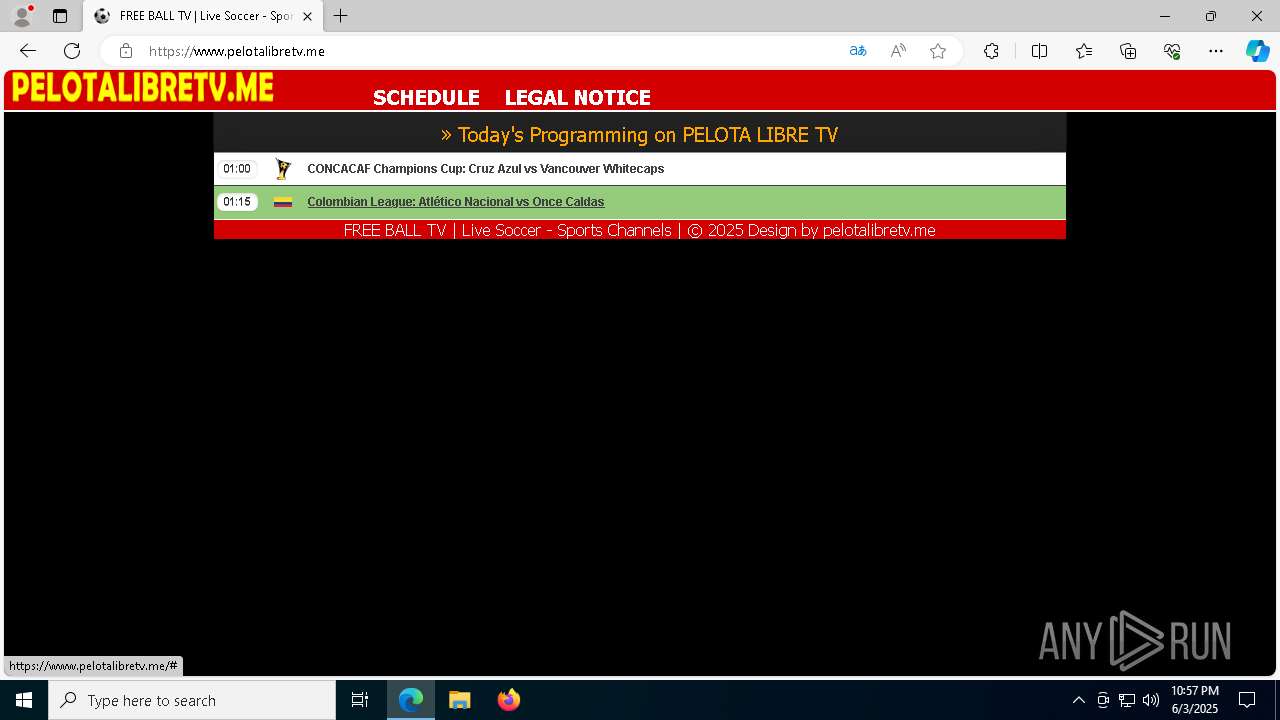Click the CONCACAF trophy icon

(283, 169)
